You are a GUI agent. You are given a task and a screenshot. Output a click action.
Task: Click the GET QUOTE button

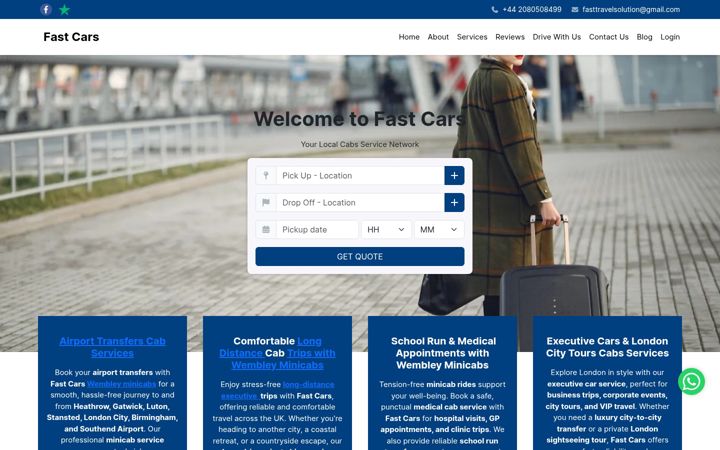click(x=360, y=256)
